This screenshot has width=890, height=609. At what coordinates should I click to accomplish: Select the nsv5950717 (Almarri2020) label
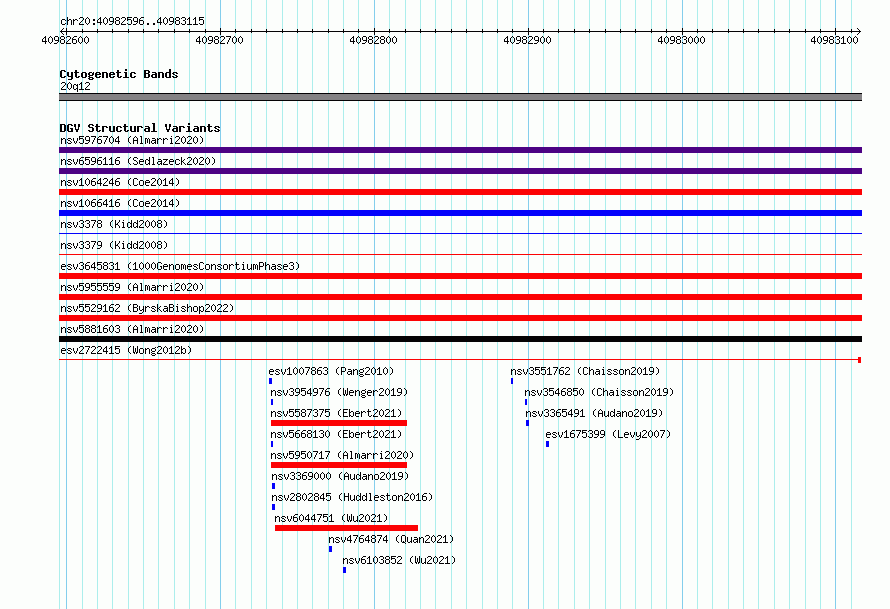(342, 455)
